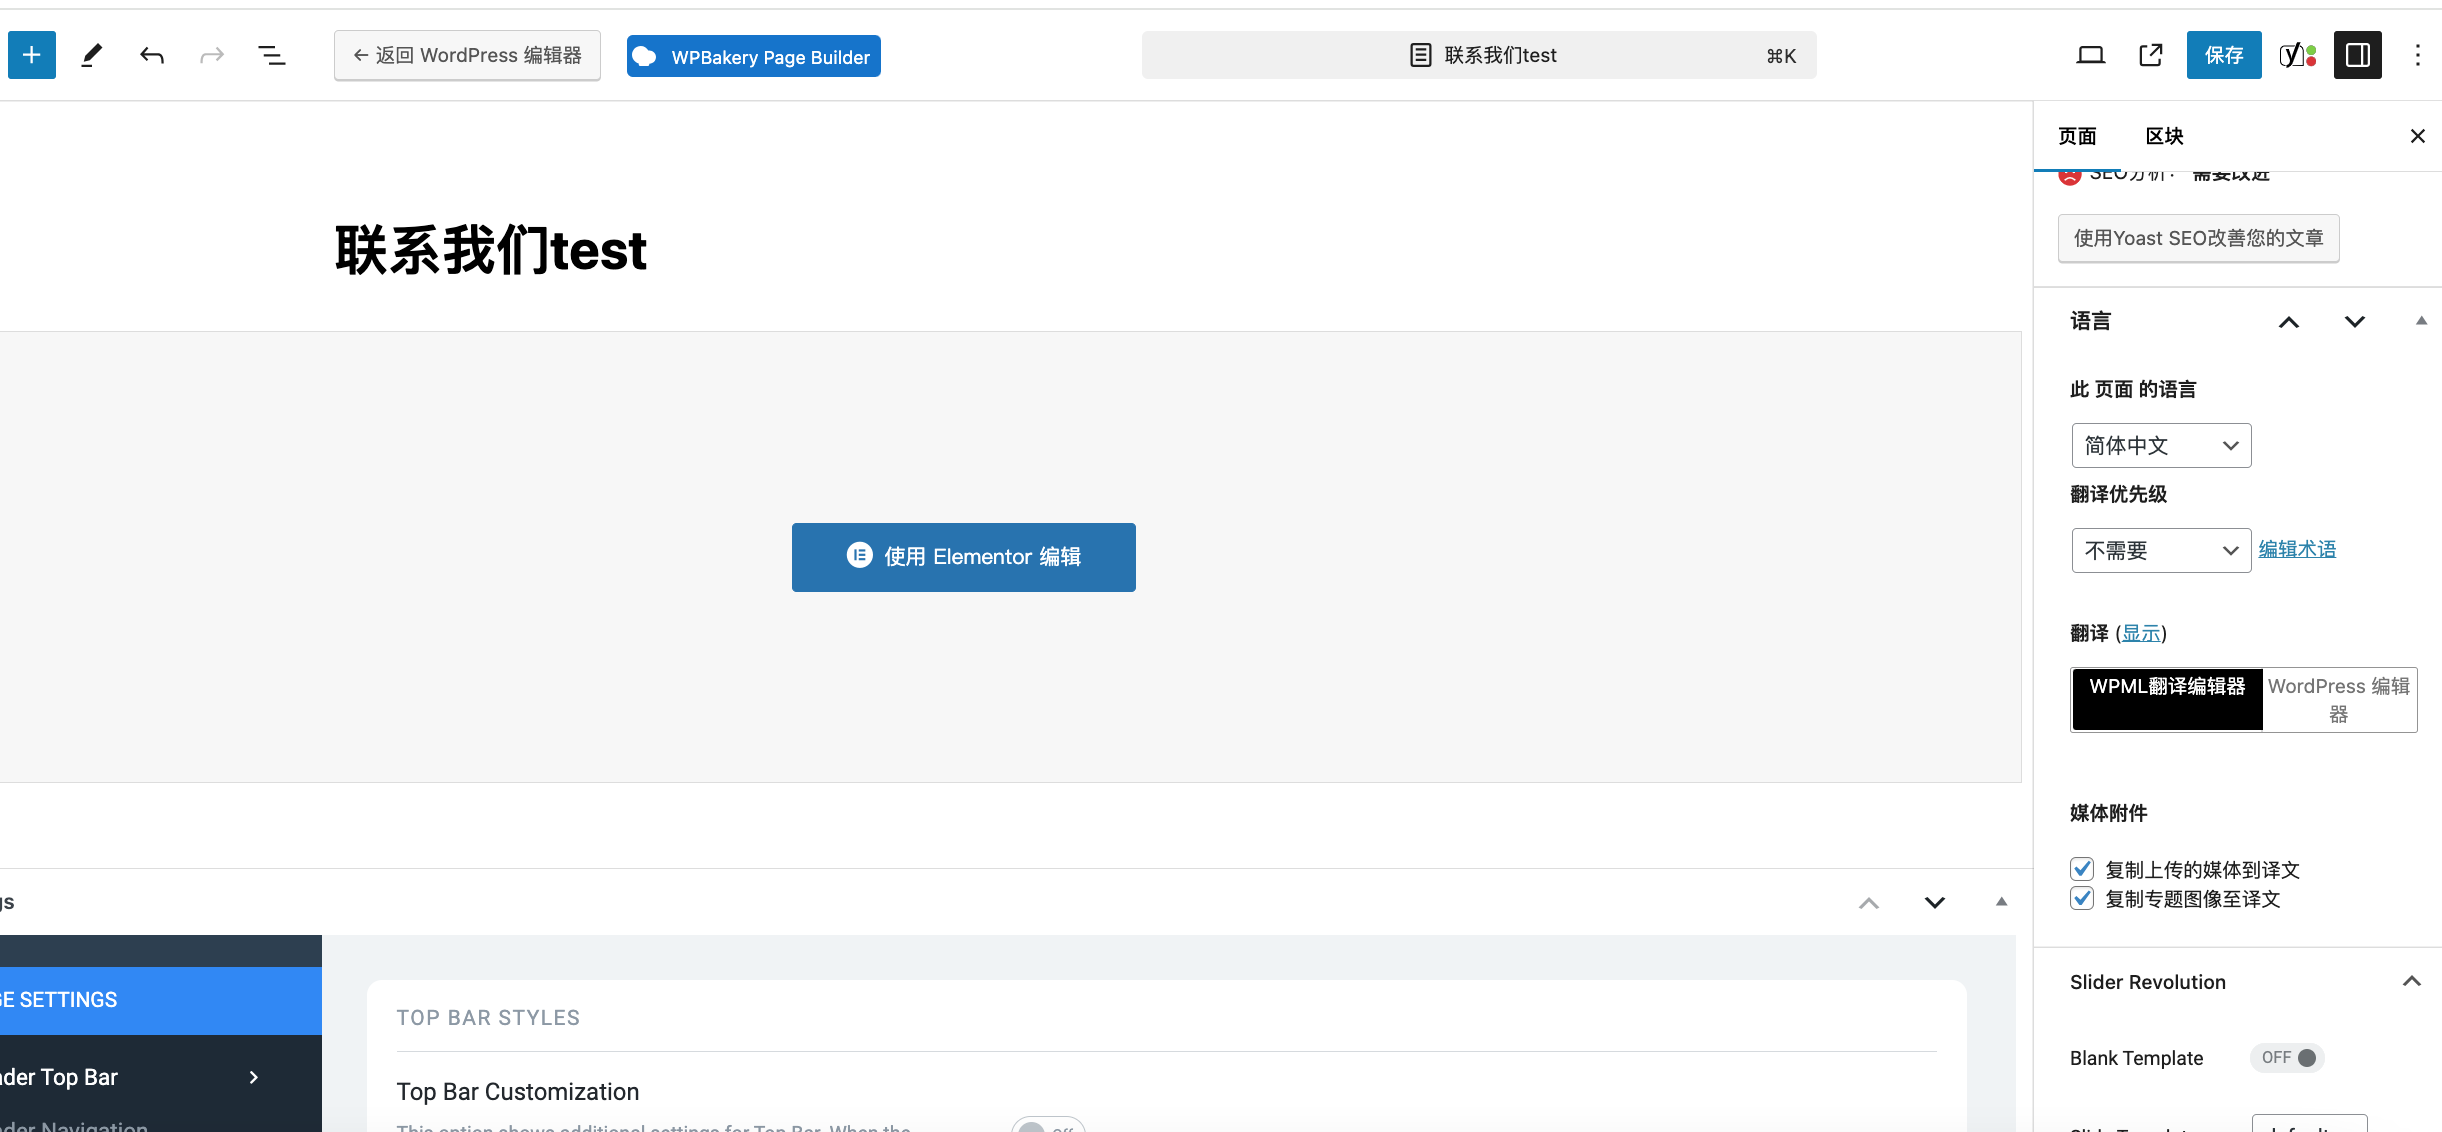The height and width of the screenshot is (1132, 2442).
Task: Toggle Top Bar Customization switch
Action: [1047, 1126]
